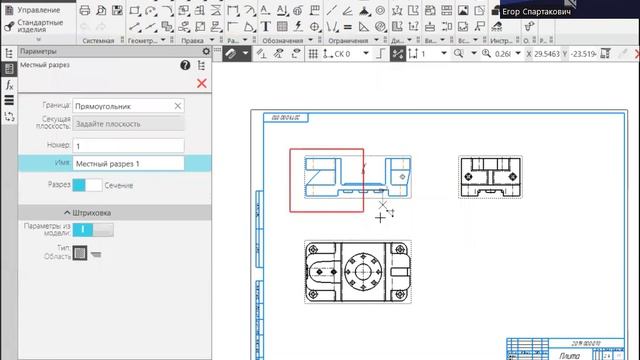This screenshot has height=360, width=640.
Task: Apply the concentric circles constraint
Action: click(x=380, y=10)
